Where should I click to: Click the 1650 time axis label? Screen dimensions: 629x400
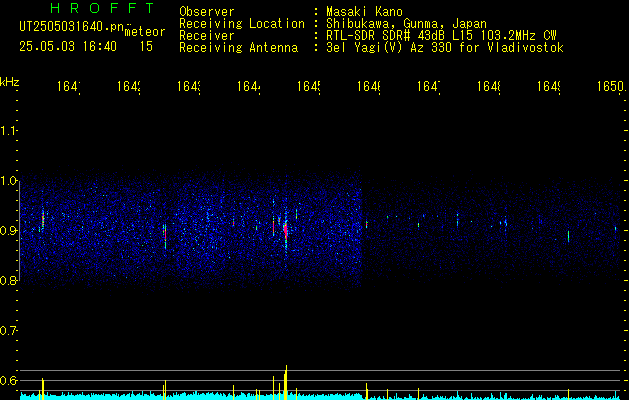point(611,86)
